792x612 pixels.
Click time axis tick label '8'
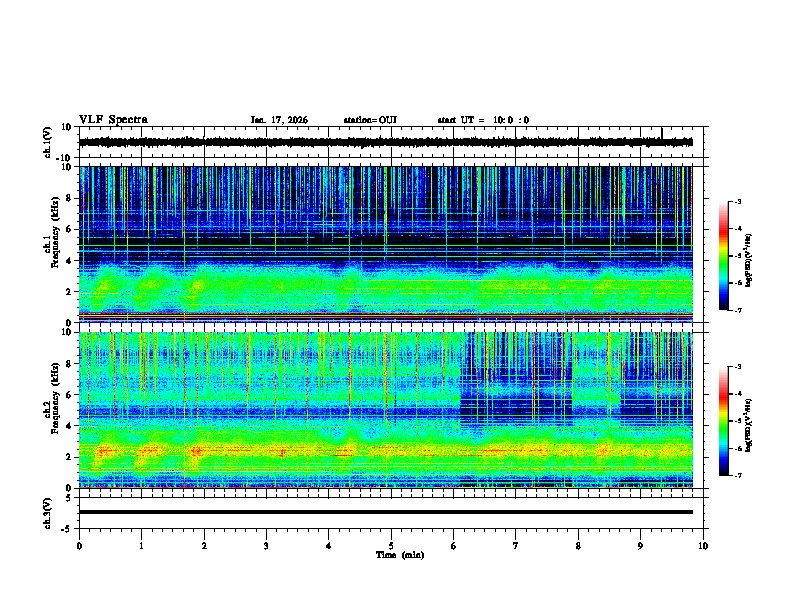point(578,546)
